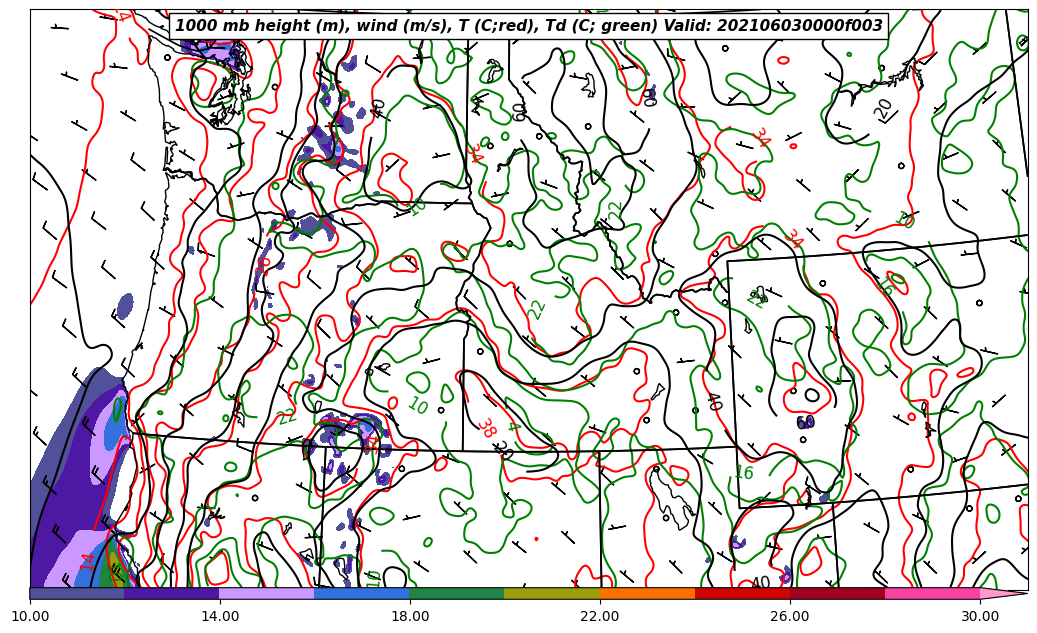1037x633 pixels.
Task: Click the olive 20–22 colorbar segment
Action: pyautogui.click(x=552, y=593)
